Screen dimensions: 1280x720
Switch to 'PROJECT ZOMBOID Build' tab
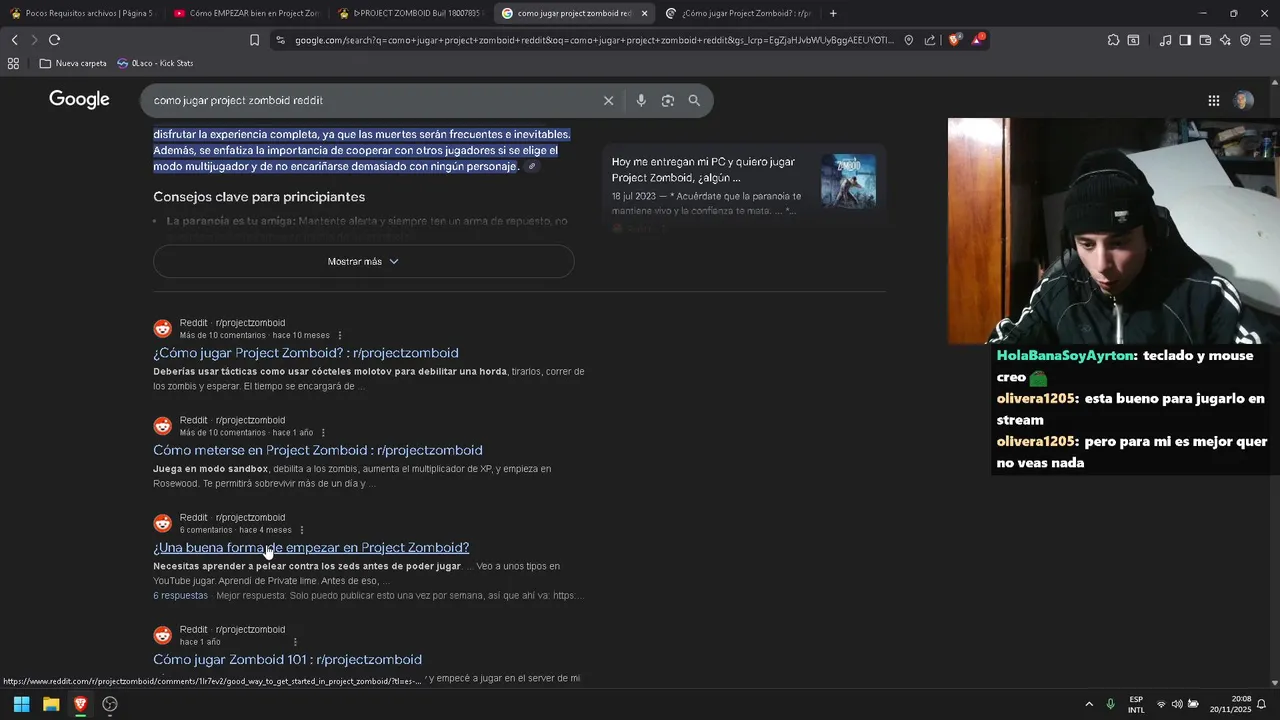click(x=410, y=13)
